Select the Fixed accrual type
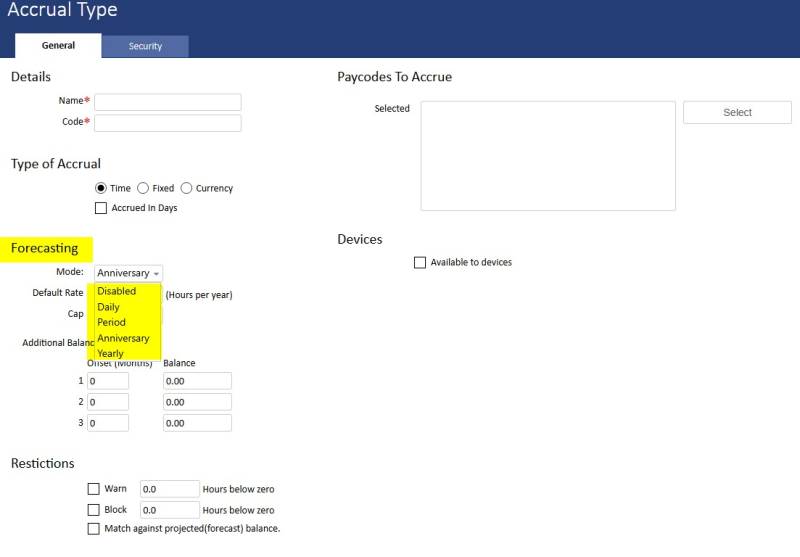 pos(143,188)
